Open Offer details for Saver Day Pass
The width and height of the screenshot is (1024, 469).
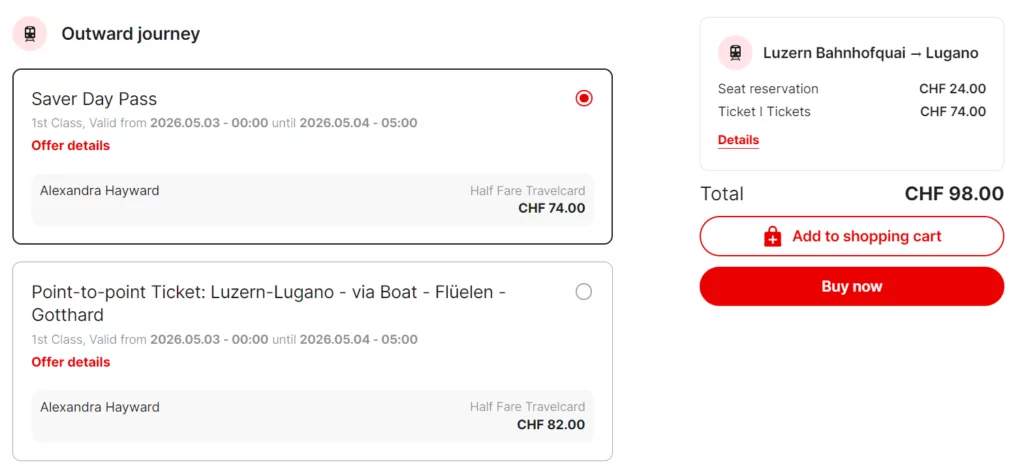[70, 146]
